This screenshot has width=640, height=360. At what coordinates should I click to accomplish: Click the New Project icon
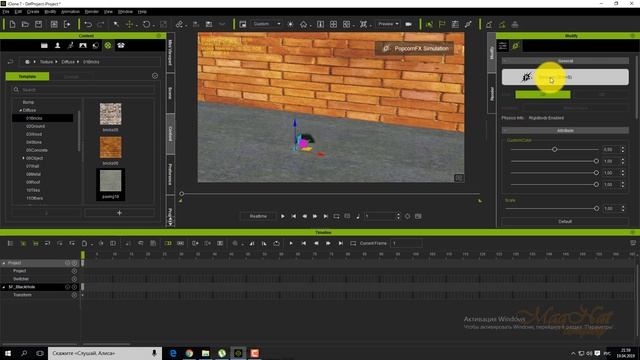(12, 24)
